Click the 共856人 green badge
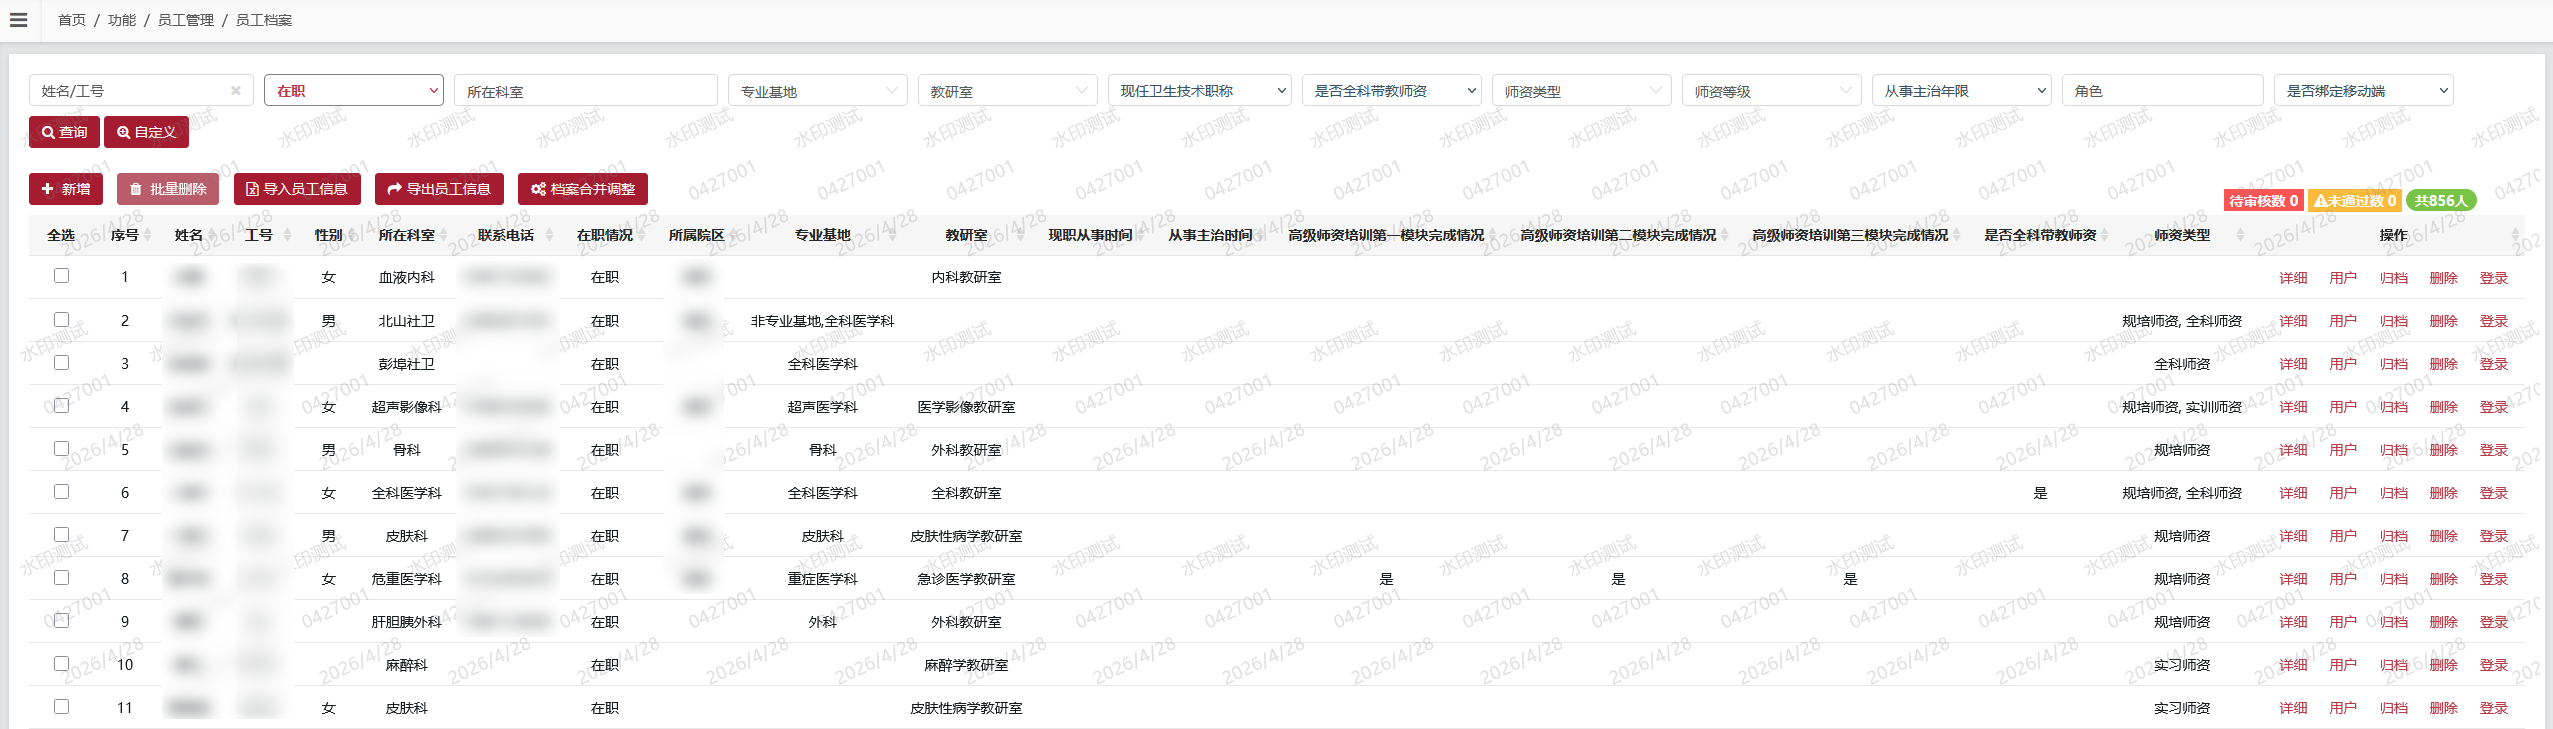2553x729 pixels. [x=2441, y=200]
